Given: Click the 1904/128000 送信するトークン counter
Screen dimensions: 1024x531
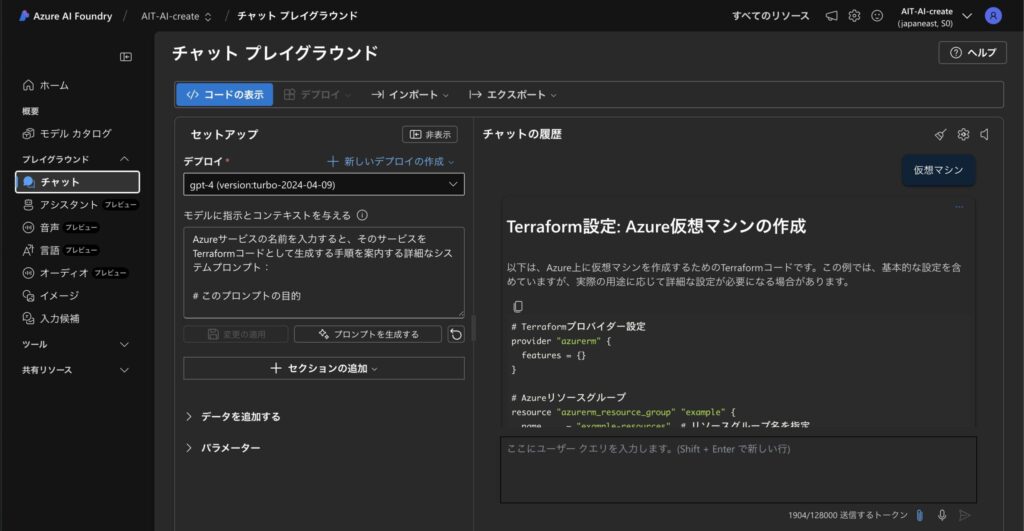Looking at the screenshot, I should point(848,515).
